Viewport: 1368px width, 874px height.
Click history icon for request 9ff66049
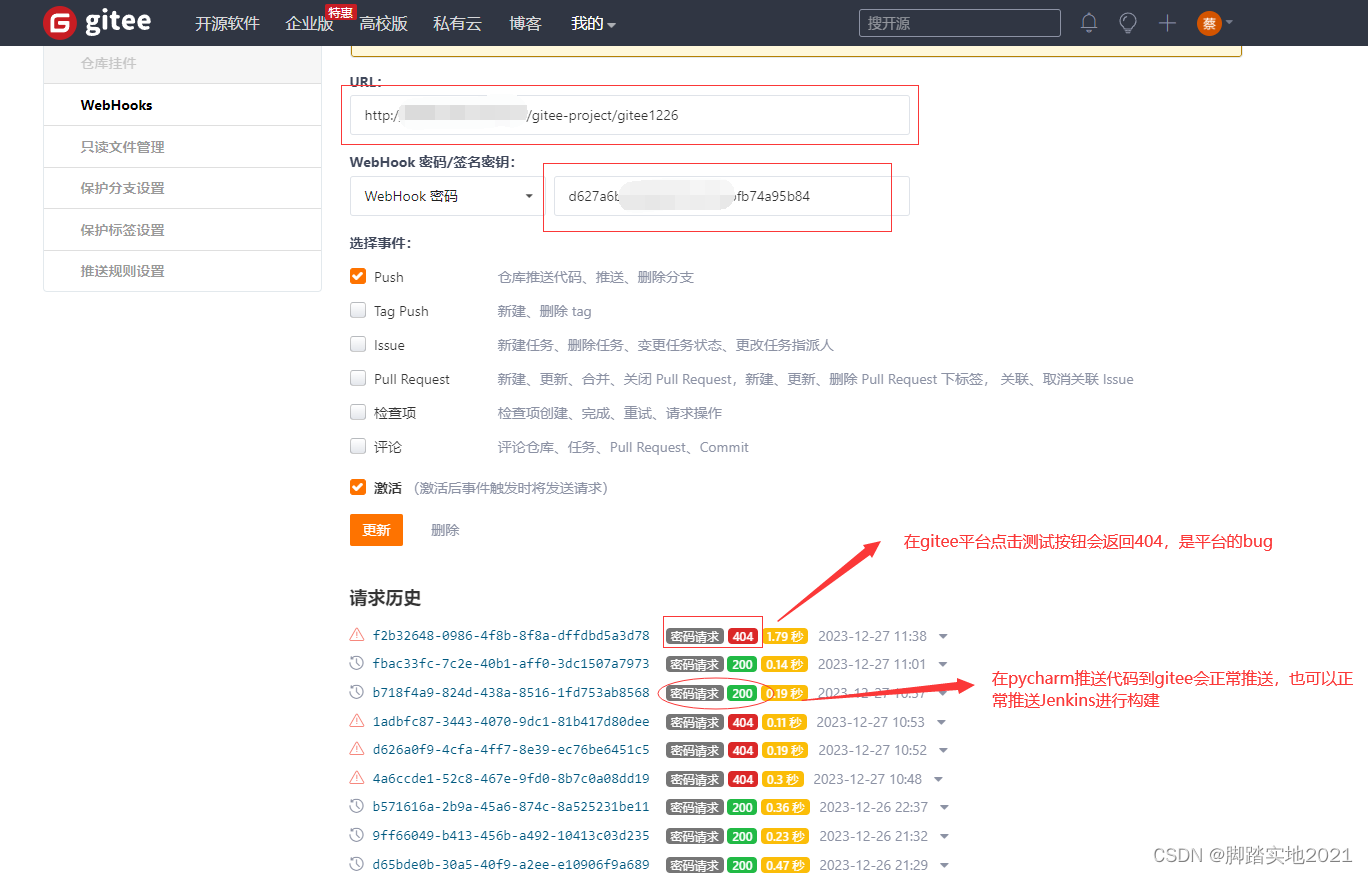(x=357, y=835)
